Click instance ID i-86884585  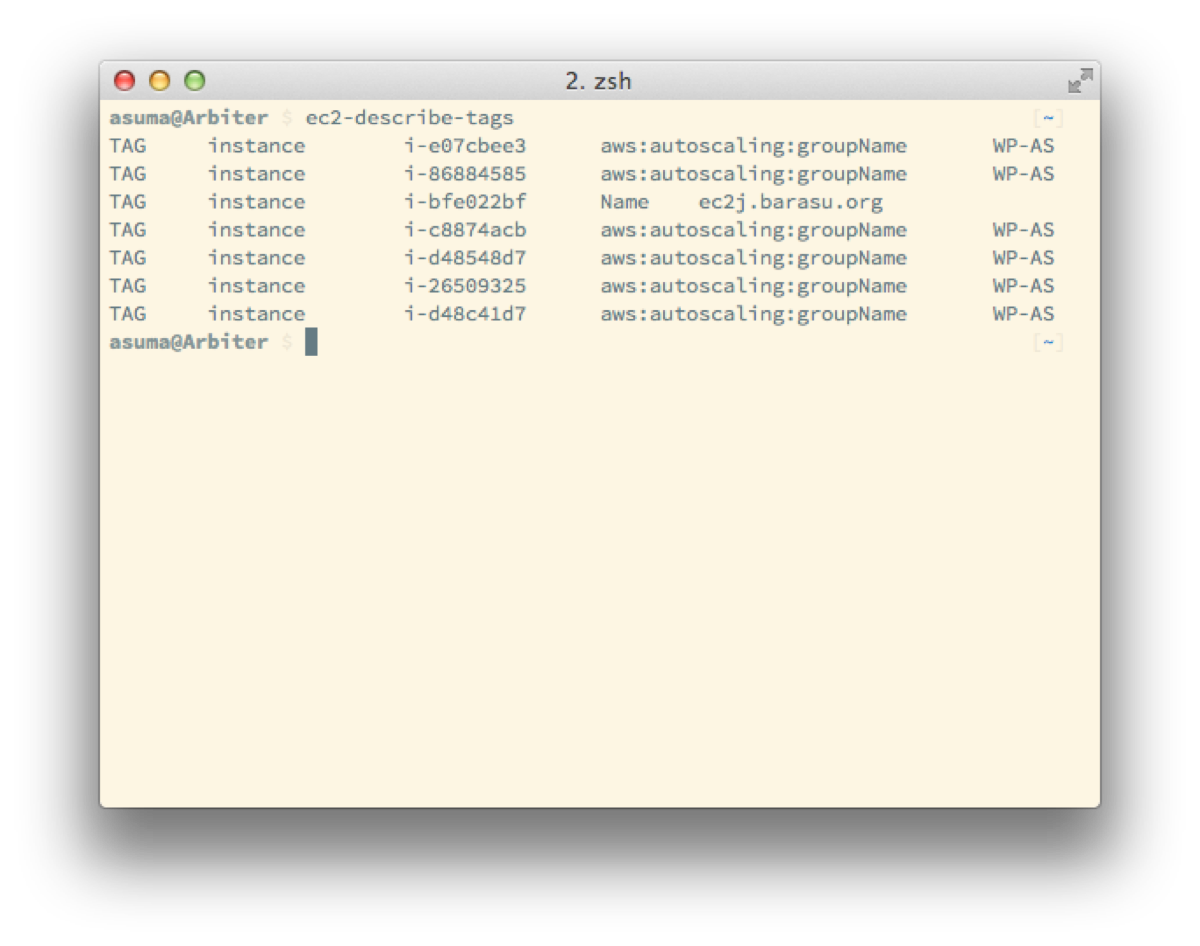coord(465,174)
